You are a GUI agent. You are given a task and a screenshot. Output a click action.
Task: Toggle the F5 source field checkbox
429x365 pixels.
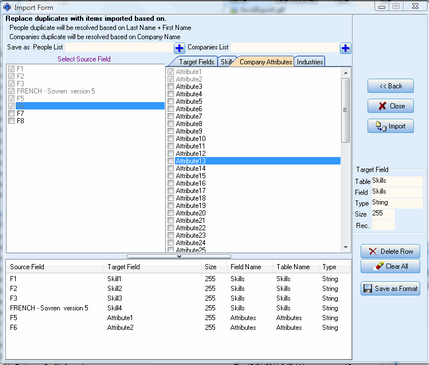[12, 98]
